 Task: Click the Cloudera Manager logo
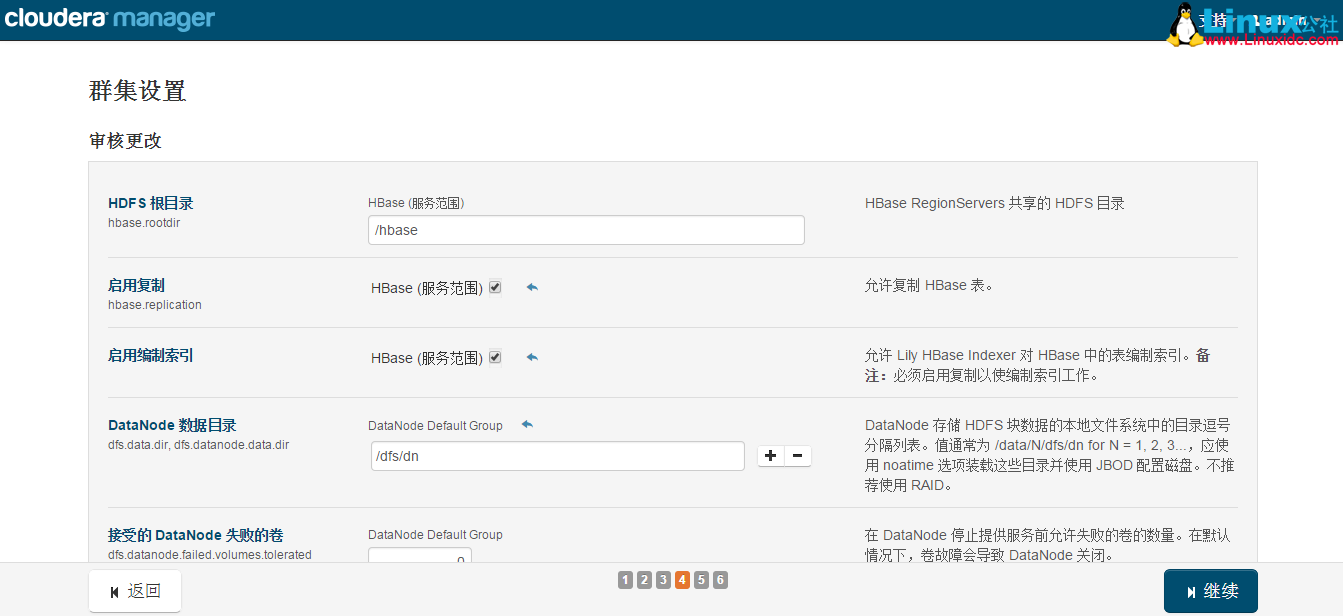click(108, 17)
